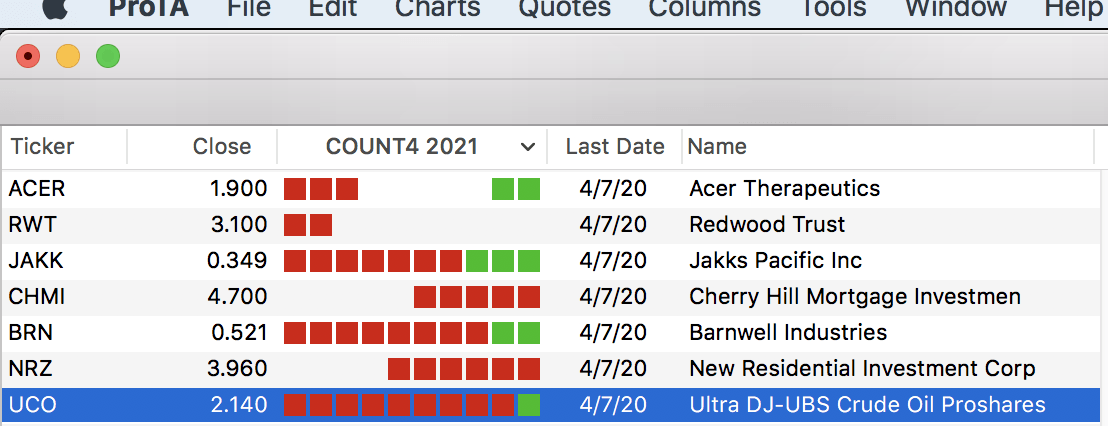1108x426 pixels.
Task: Click the close price 0.349
Action: click(237, 261)
